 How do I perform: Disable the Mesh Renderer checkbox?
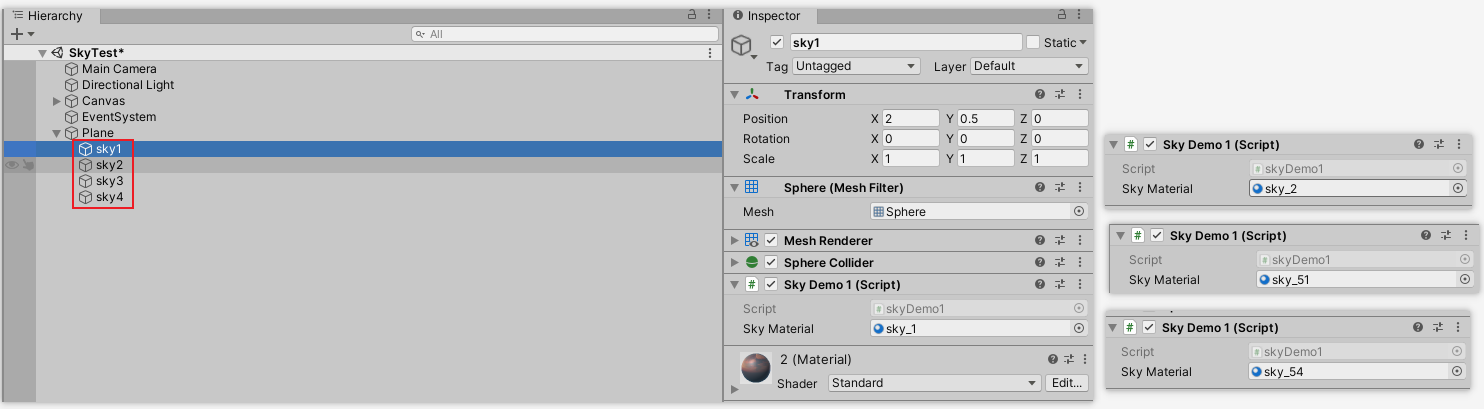point(771,241)
